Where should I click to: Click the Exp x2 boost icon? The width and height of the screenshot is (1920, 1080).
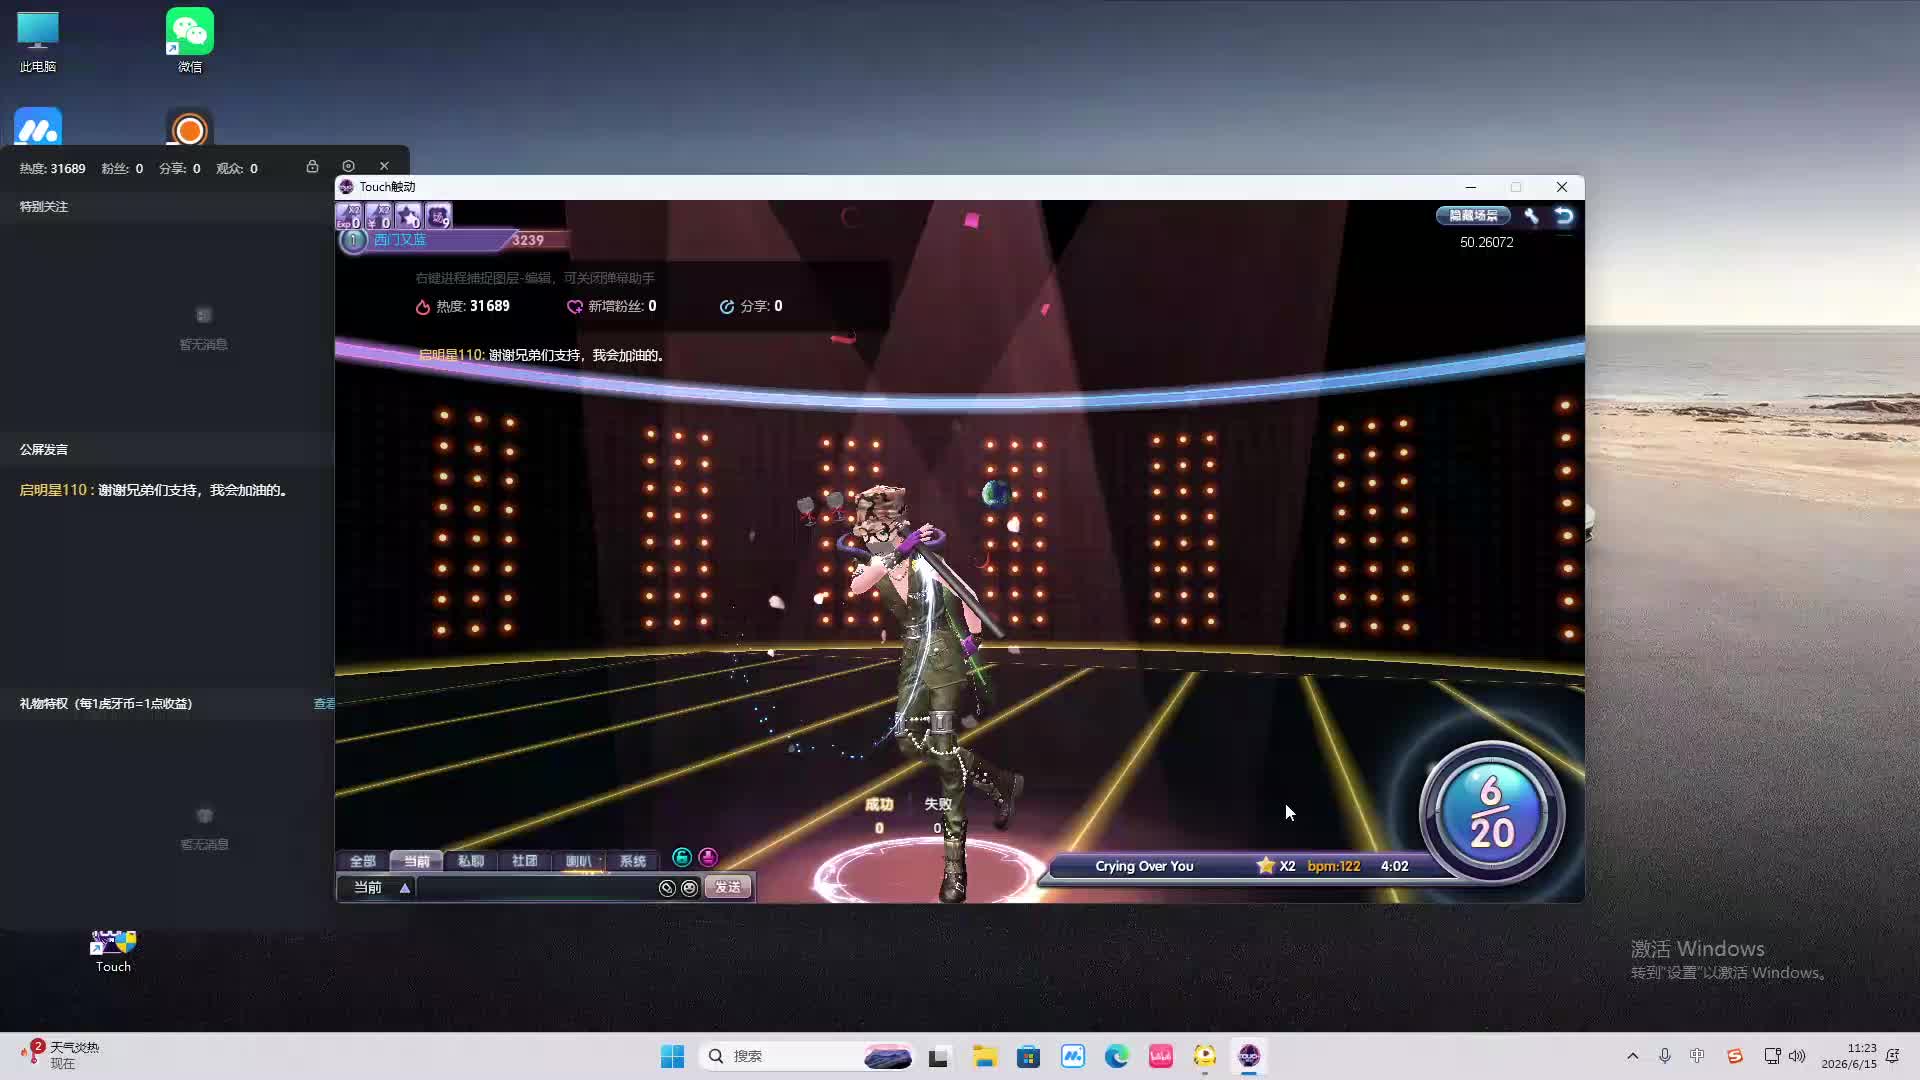click(349, 215)
